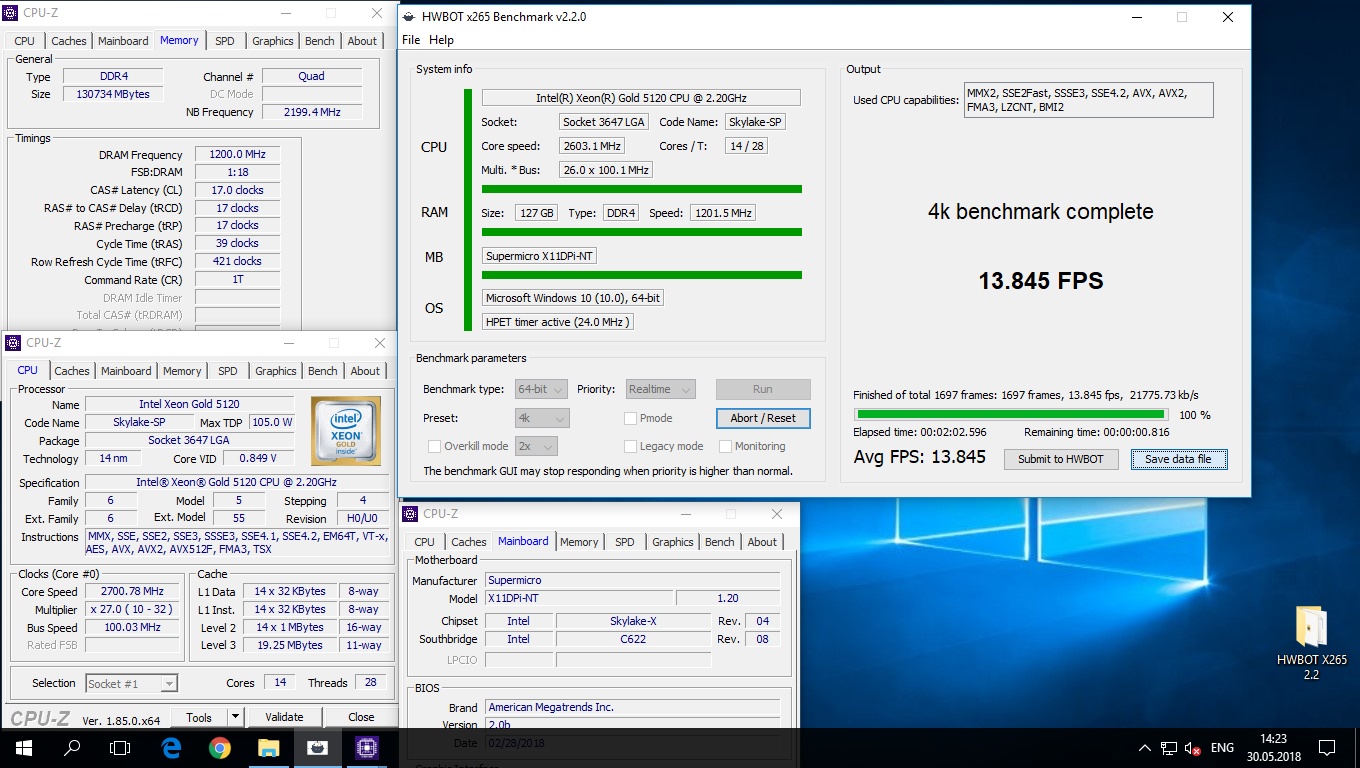
Task: Click the Supermicro X11DPi-NT MB field
Action: click(539, 256)
